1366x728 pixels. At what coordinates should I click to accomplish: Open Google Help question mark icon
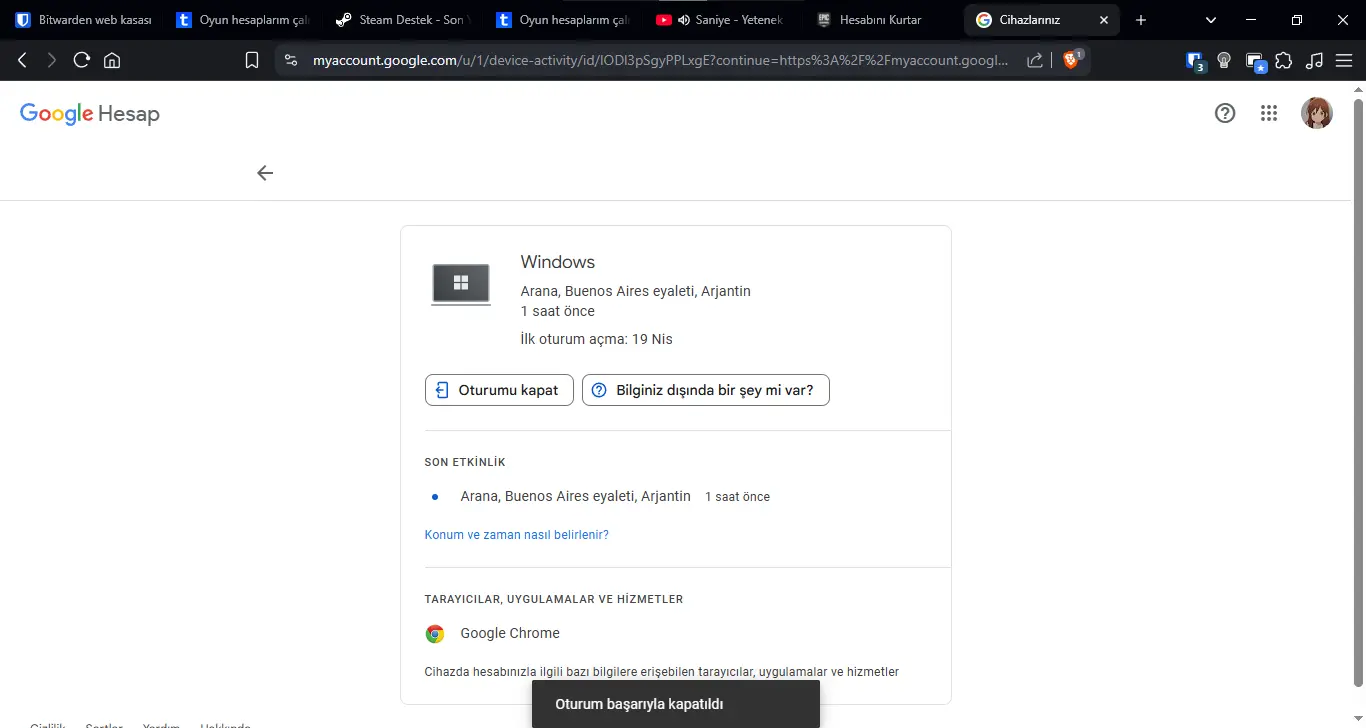click(x=1225, y=113)
